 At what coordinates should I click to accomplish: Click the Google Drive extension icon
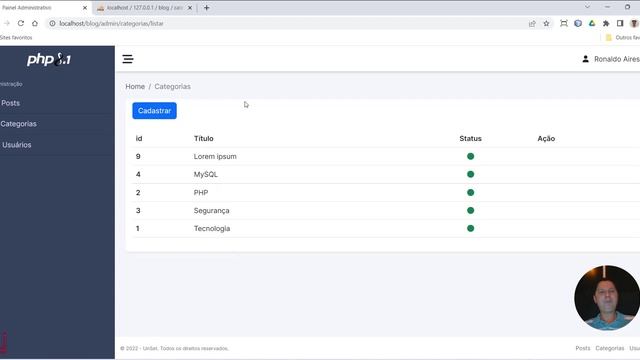[592, 24]
